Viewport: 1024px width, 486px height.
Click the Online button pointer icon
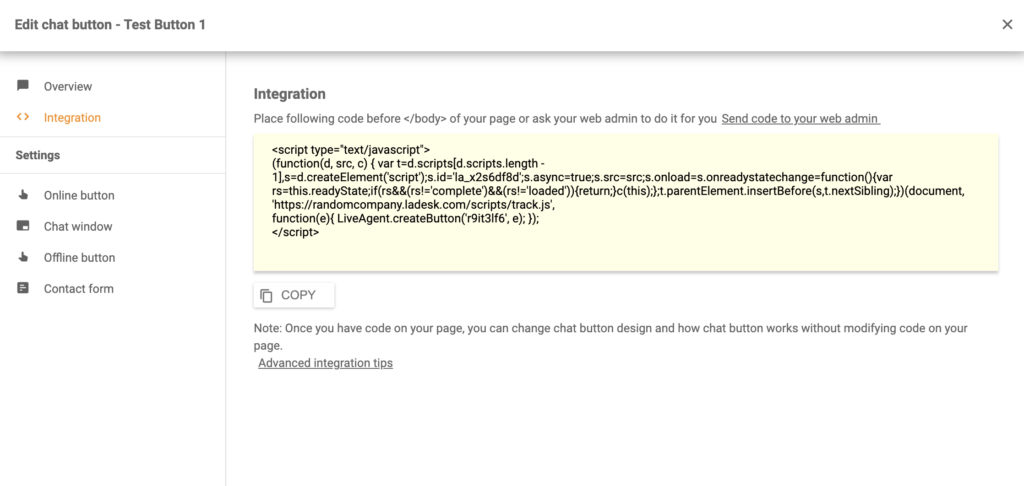(x=23, y=195)
